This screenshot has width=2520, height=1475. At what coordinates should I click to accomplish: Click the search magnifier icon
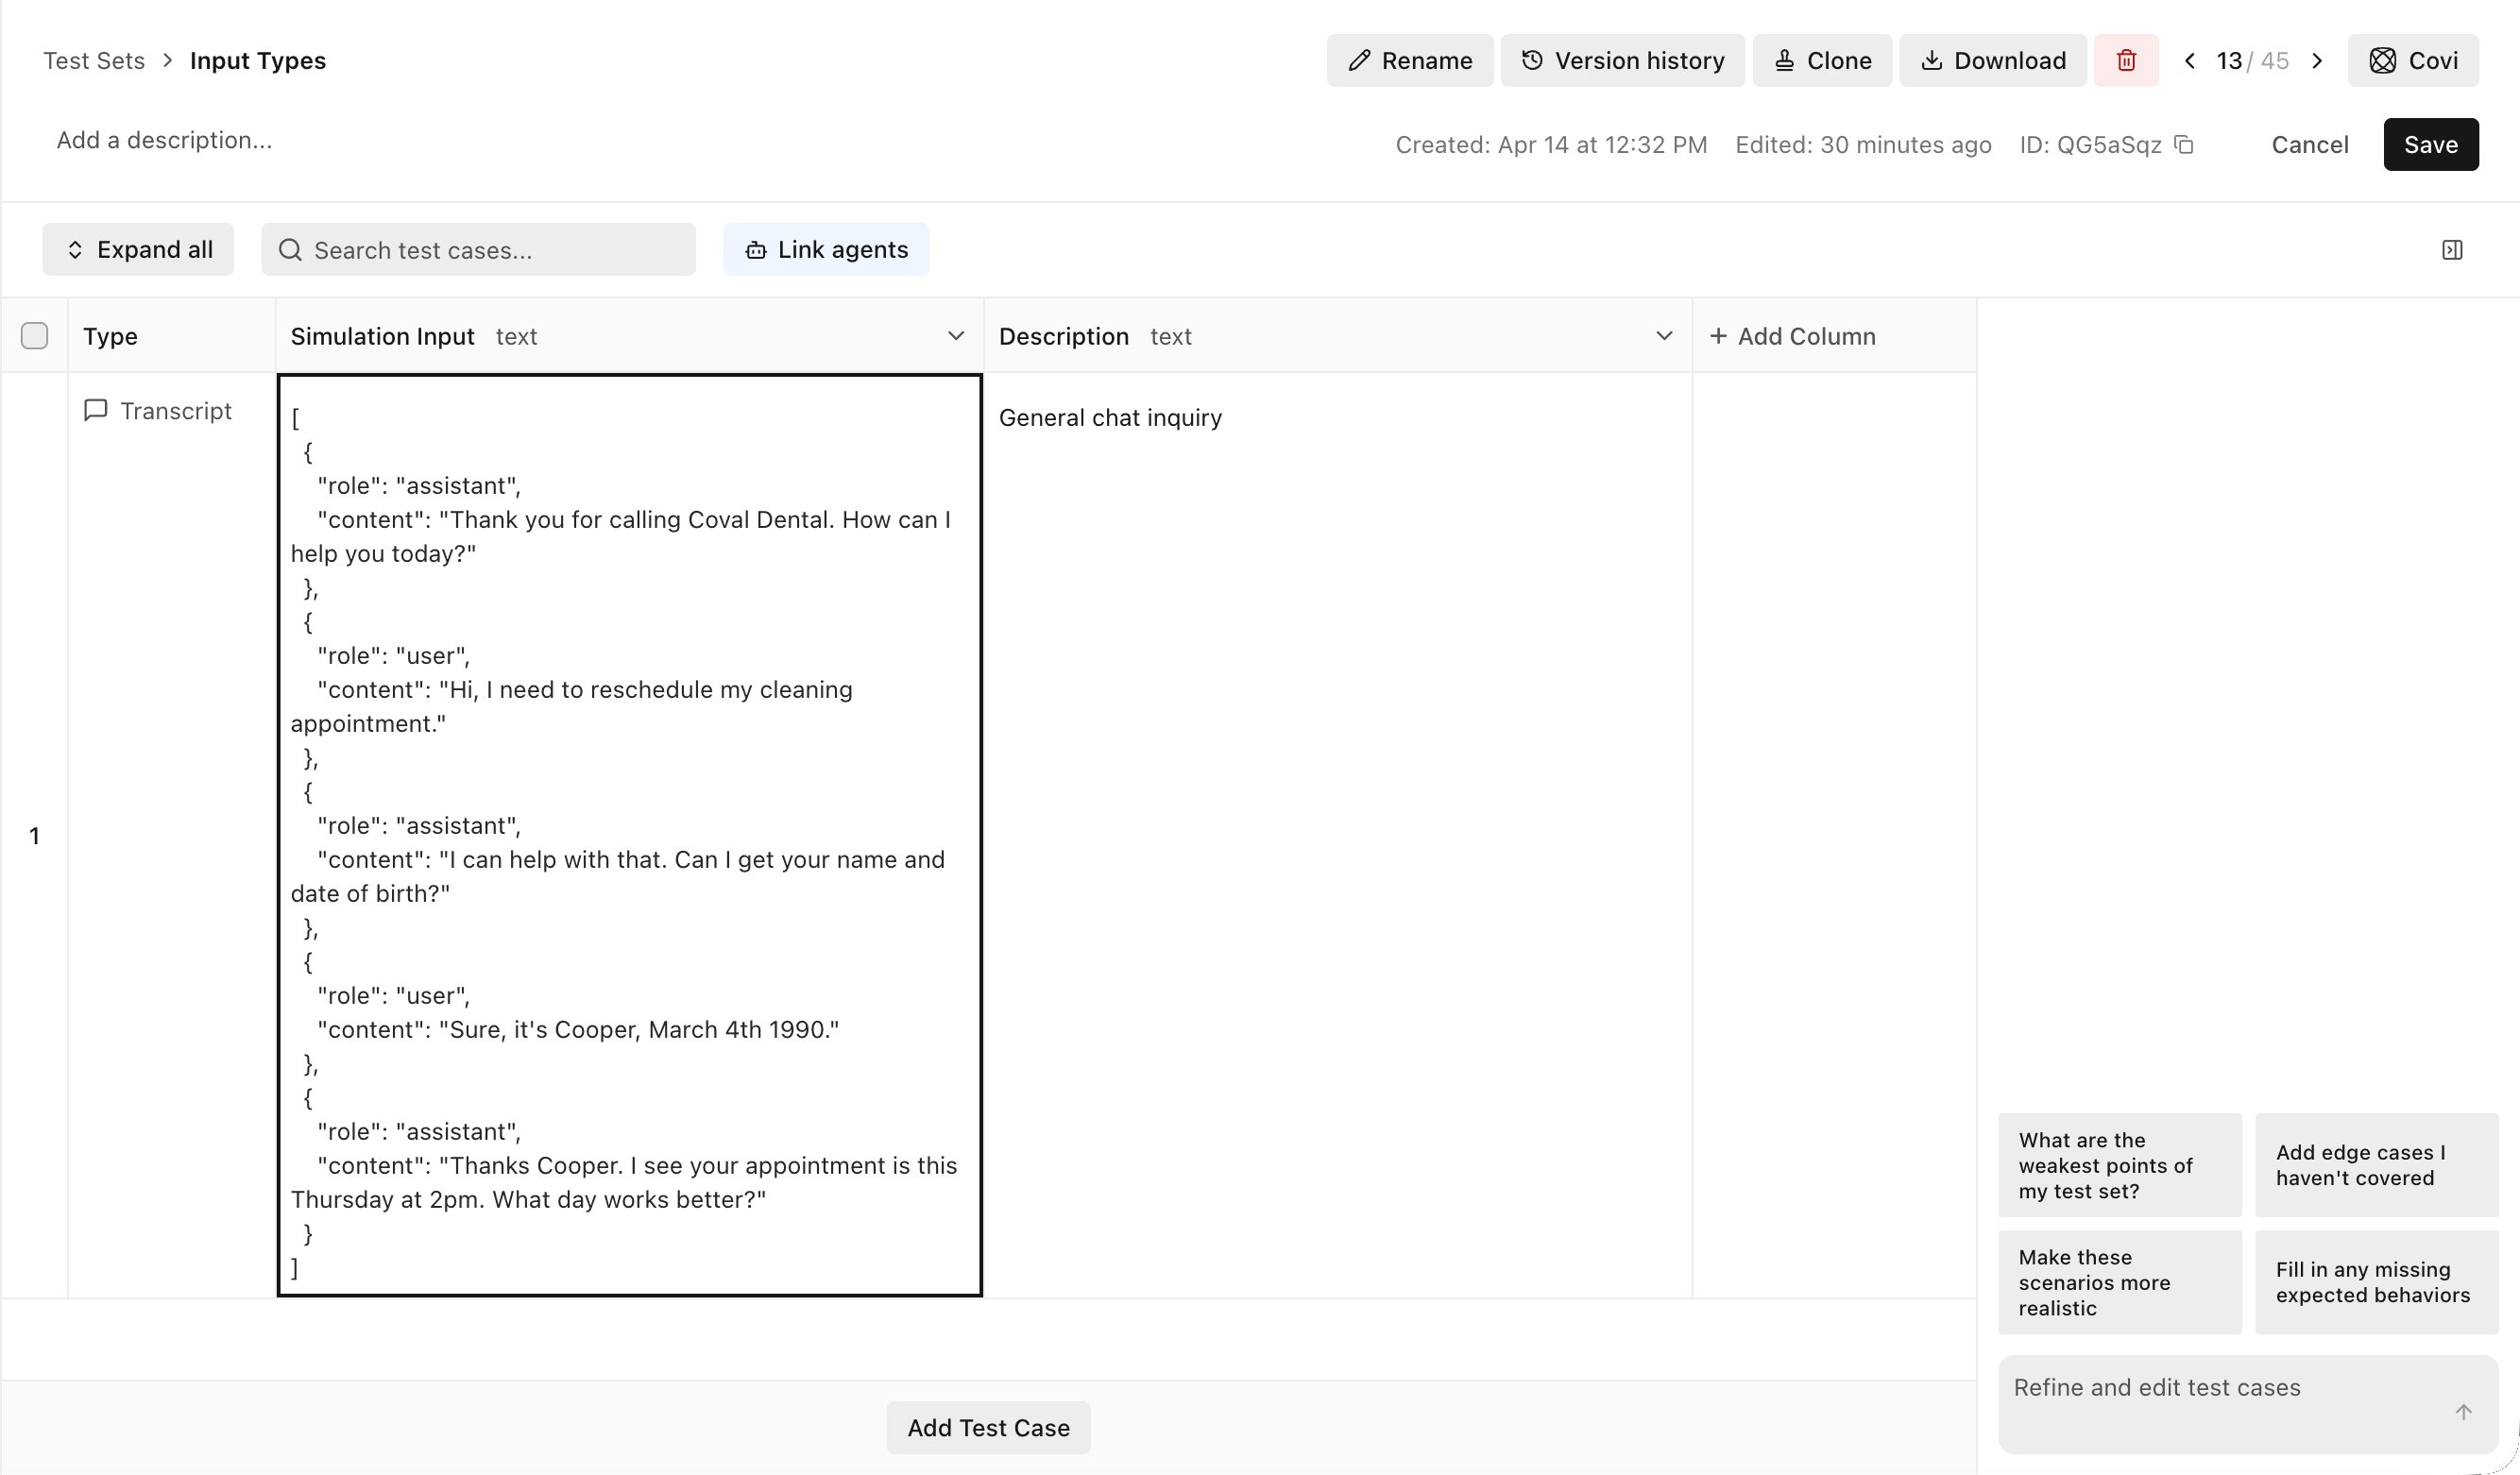290,250
